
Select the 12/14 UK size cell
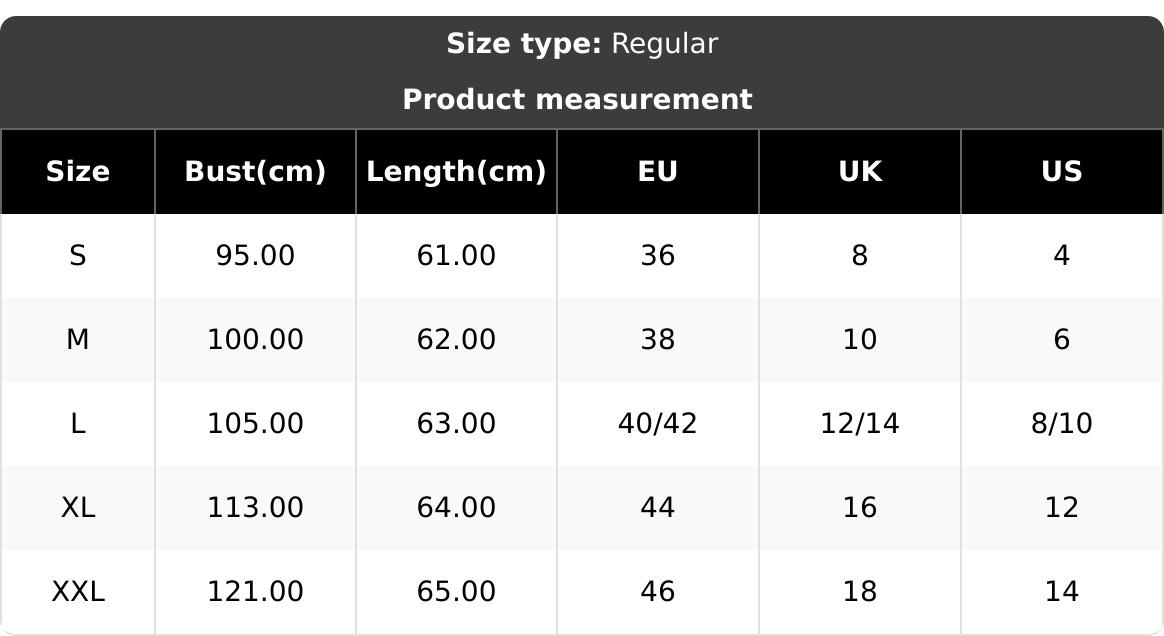(860, 424)
